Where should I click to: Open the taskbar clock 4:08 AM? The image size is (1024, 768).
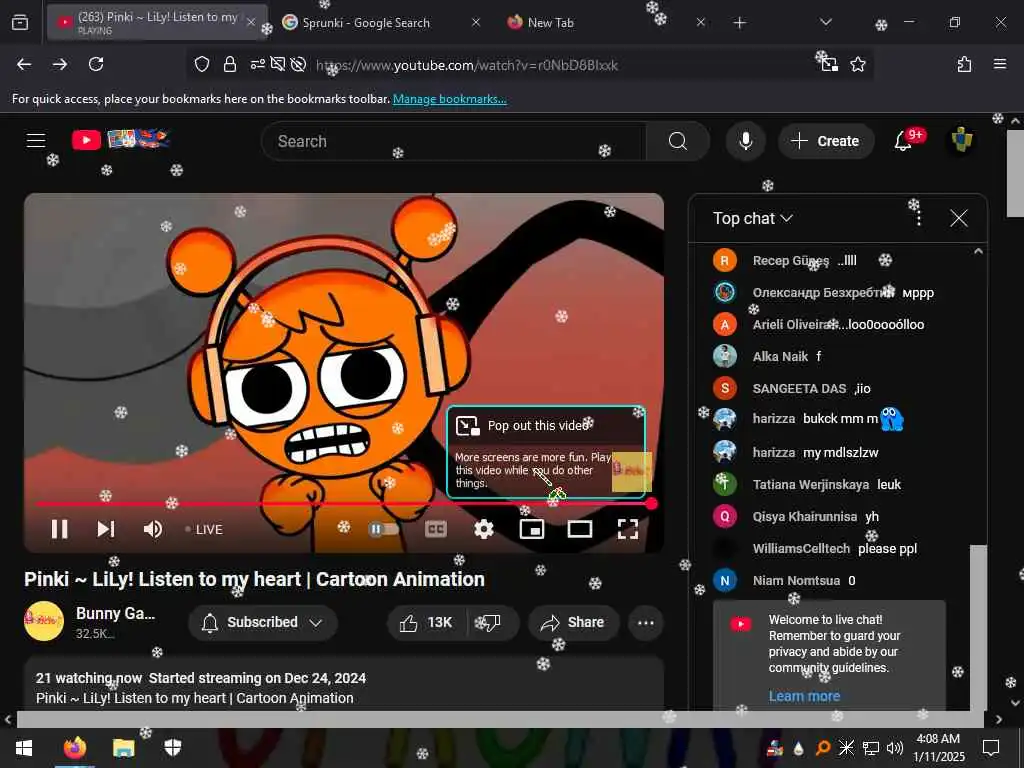938,748
